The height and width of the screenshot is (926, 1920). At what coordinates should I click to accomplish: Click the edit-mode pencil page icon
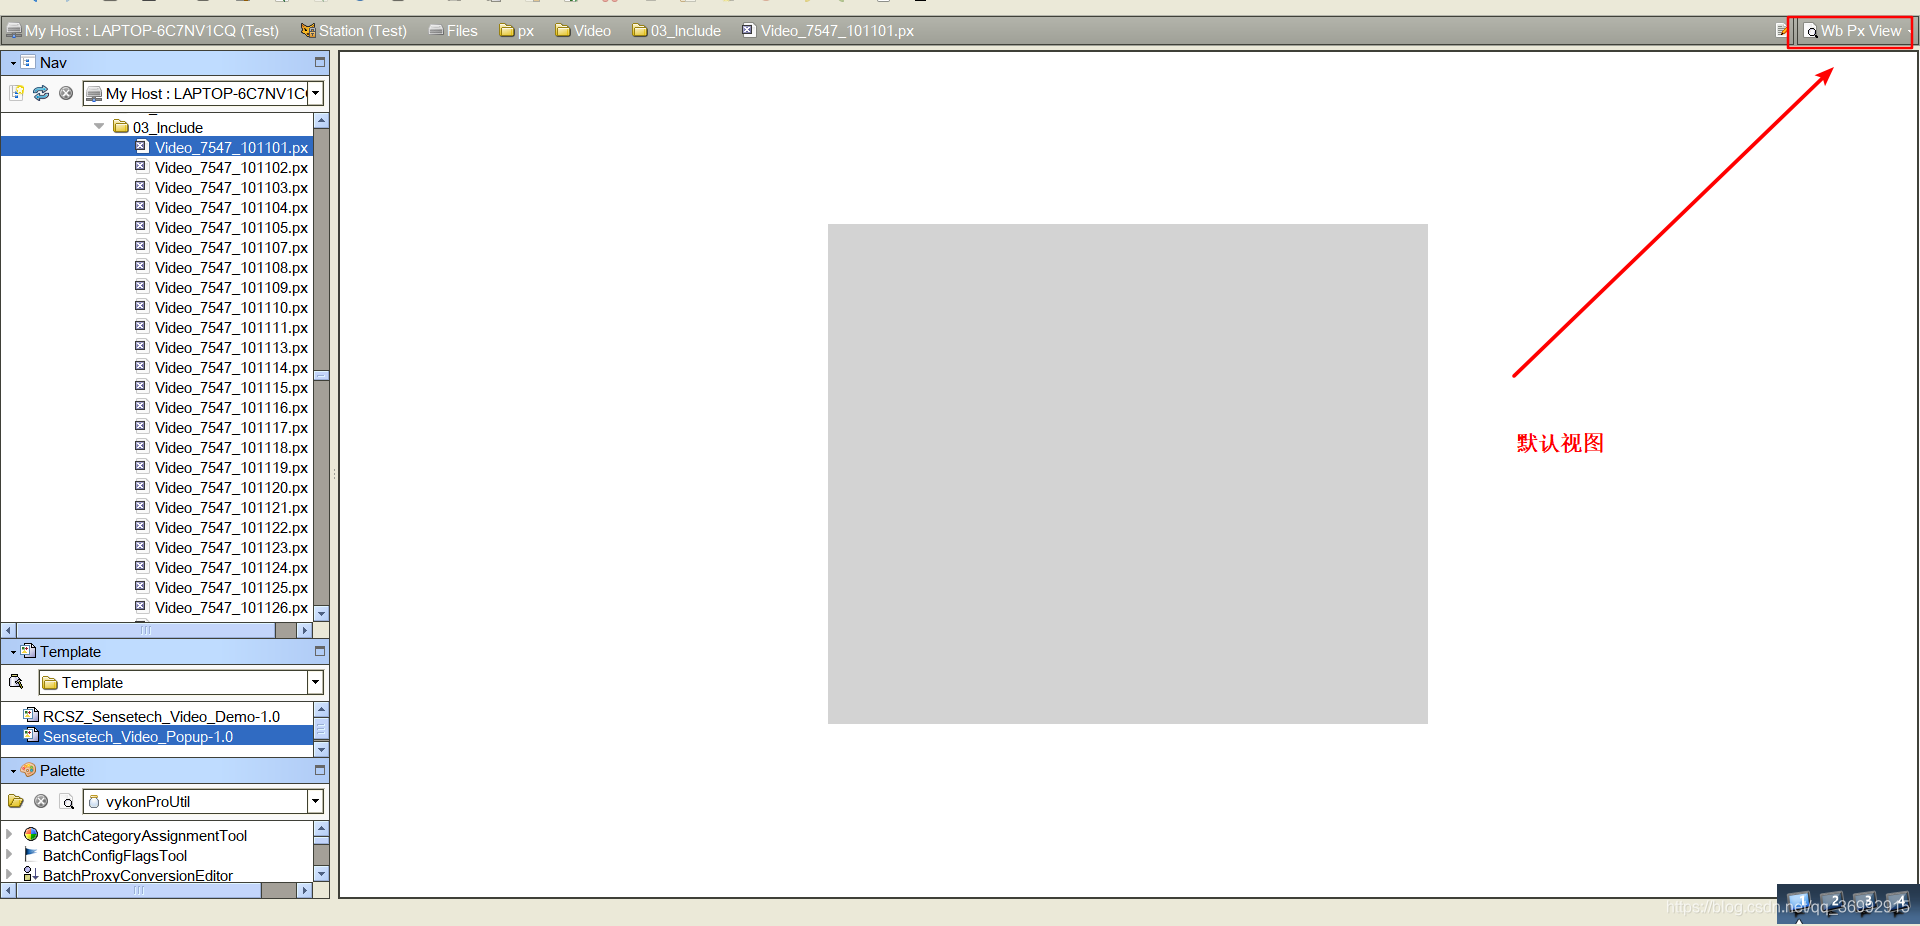click(1781, 30)
